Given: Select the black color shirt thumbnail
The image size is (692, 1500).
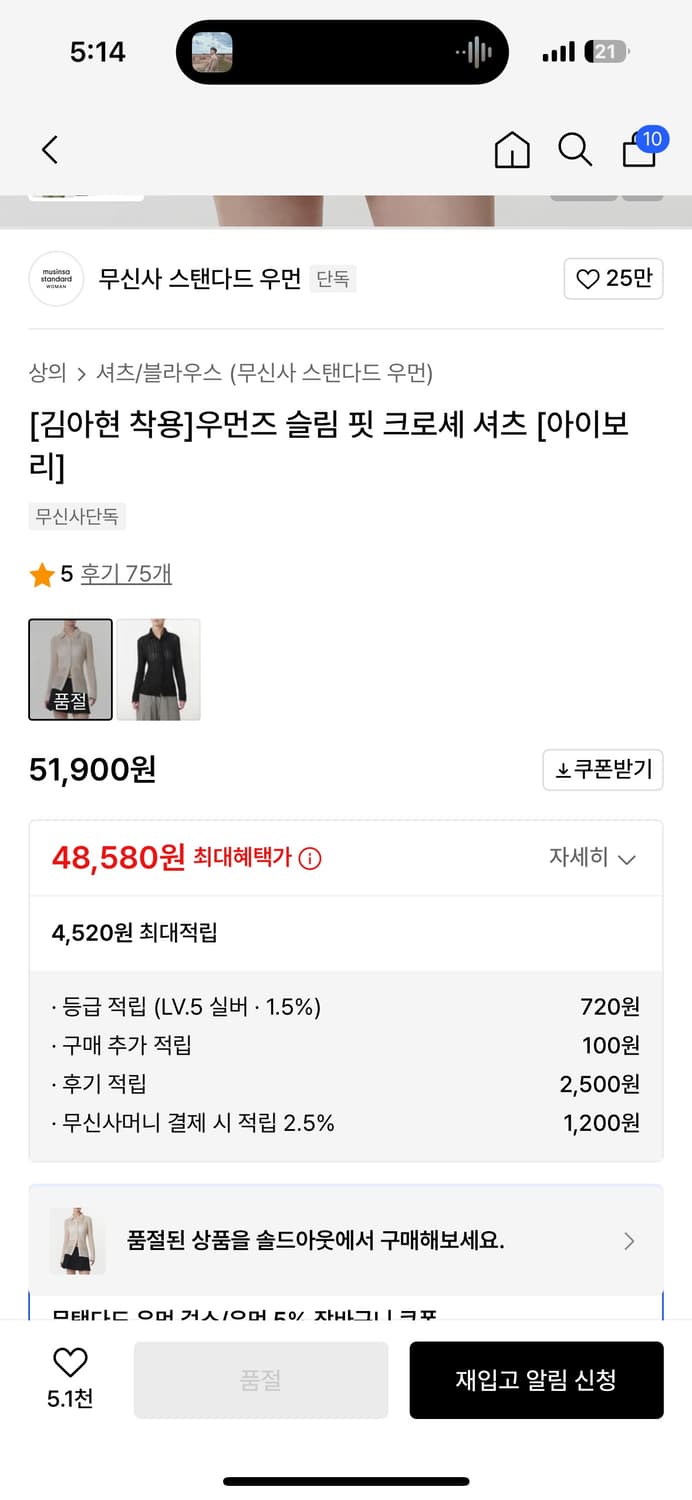Looking at the screenshot, I should 158,669.
